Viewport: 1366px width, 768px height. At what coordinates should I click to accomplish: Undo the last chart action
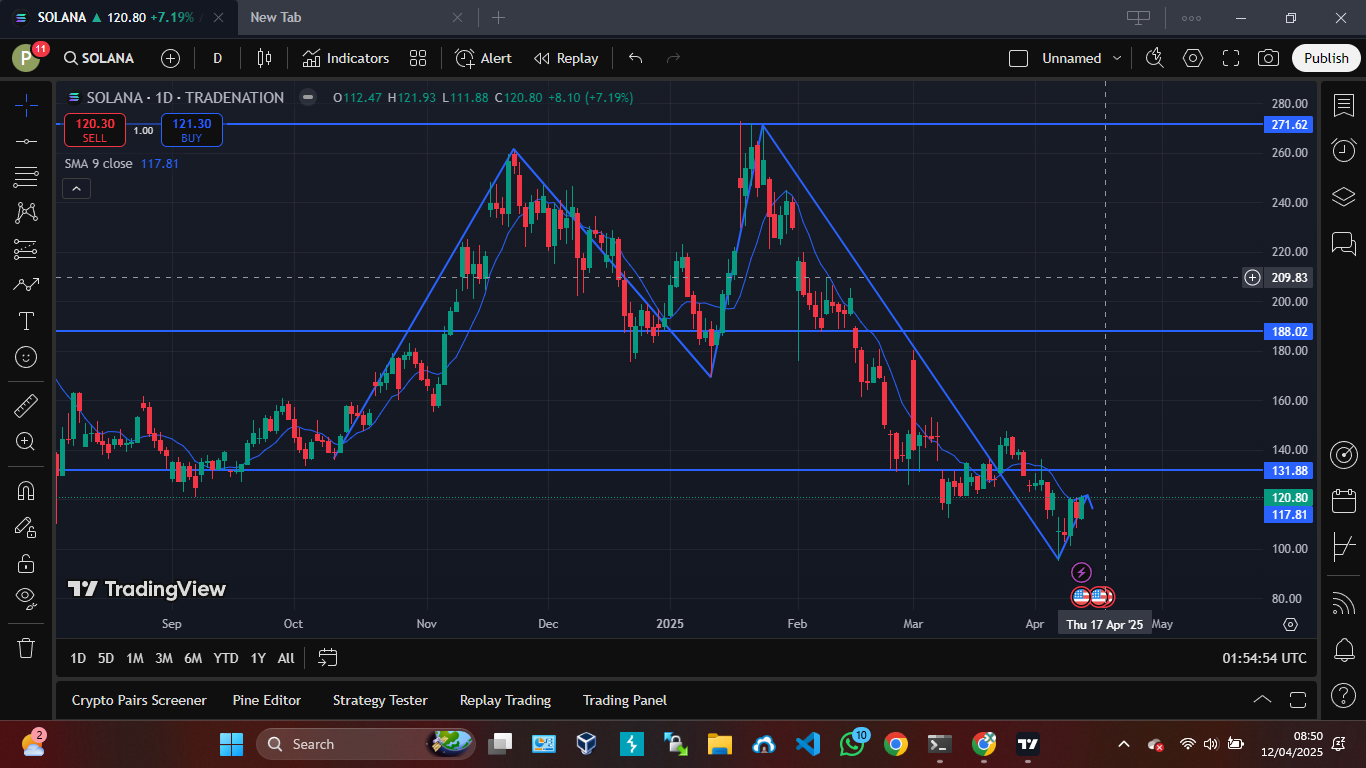[x=635, y=58]
